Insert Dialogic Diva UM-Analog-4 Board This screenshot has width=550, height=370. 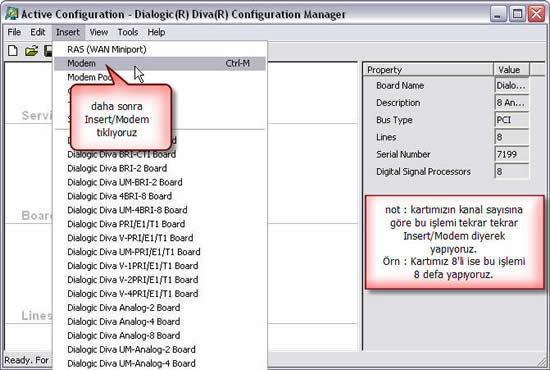pos(160,364)
